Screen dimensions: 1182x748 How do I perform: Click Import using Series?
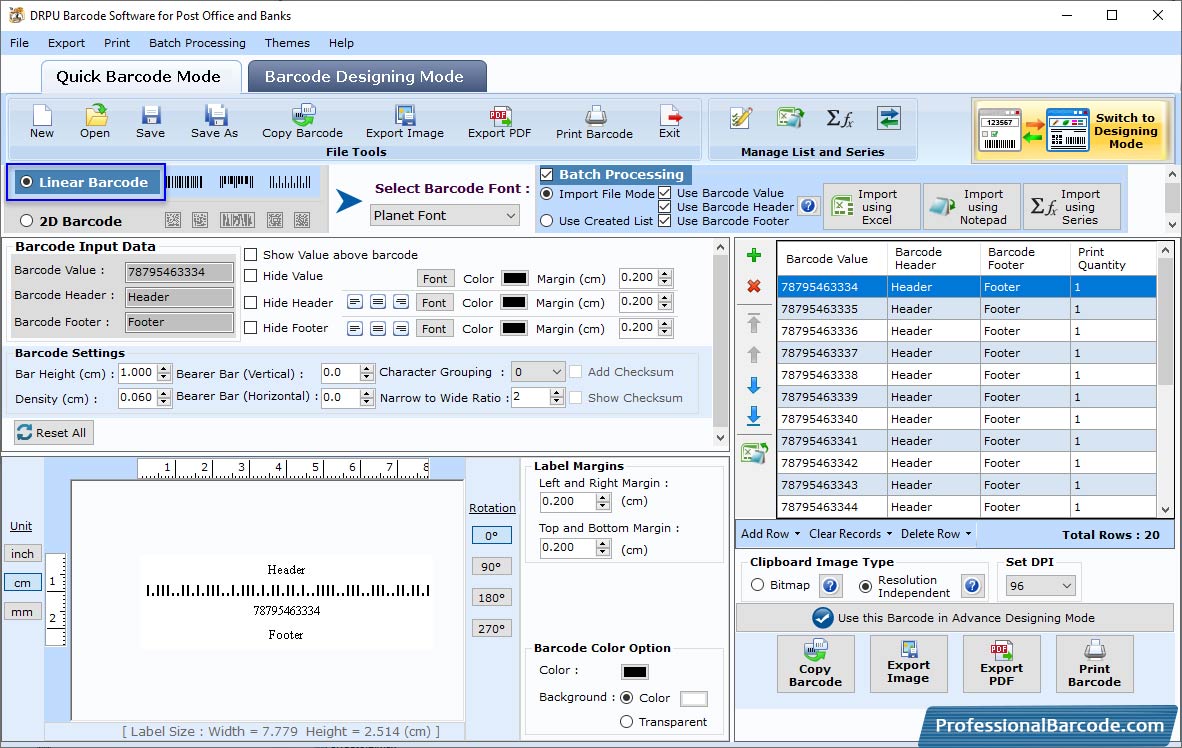coord(1070,207)
